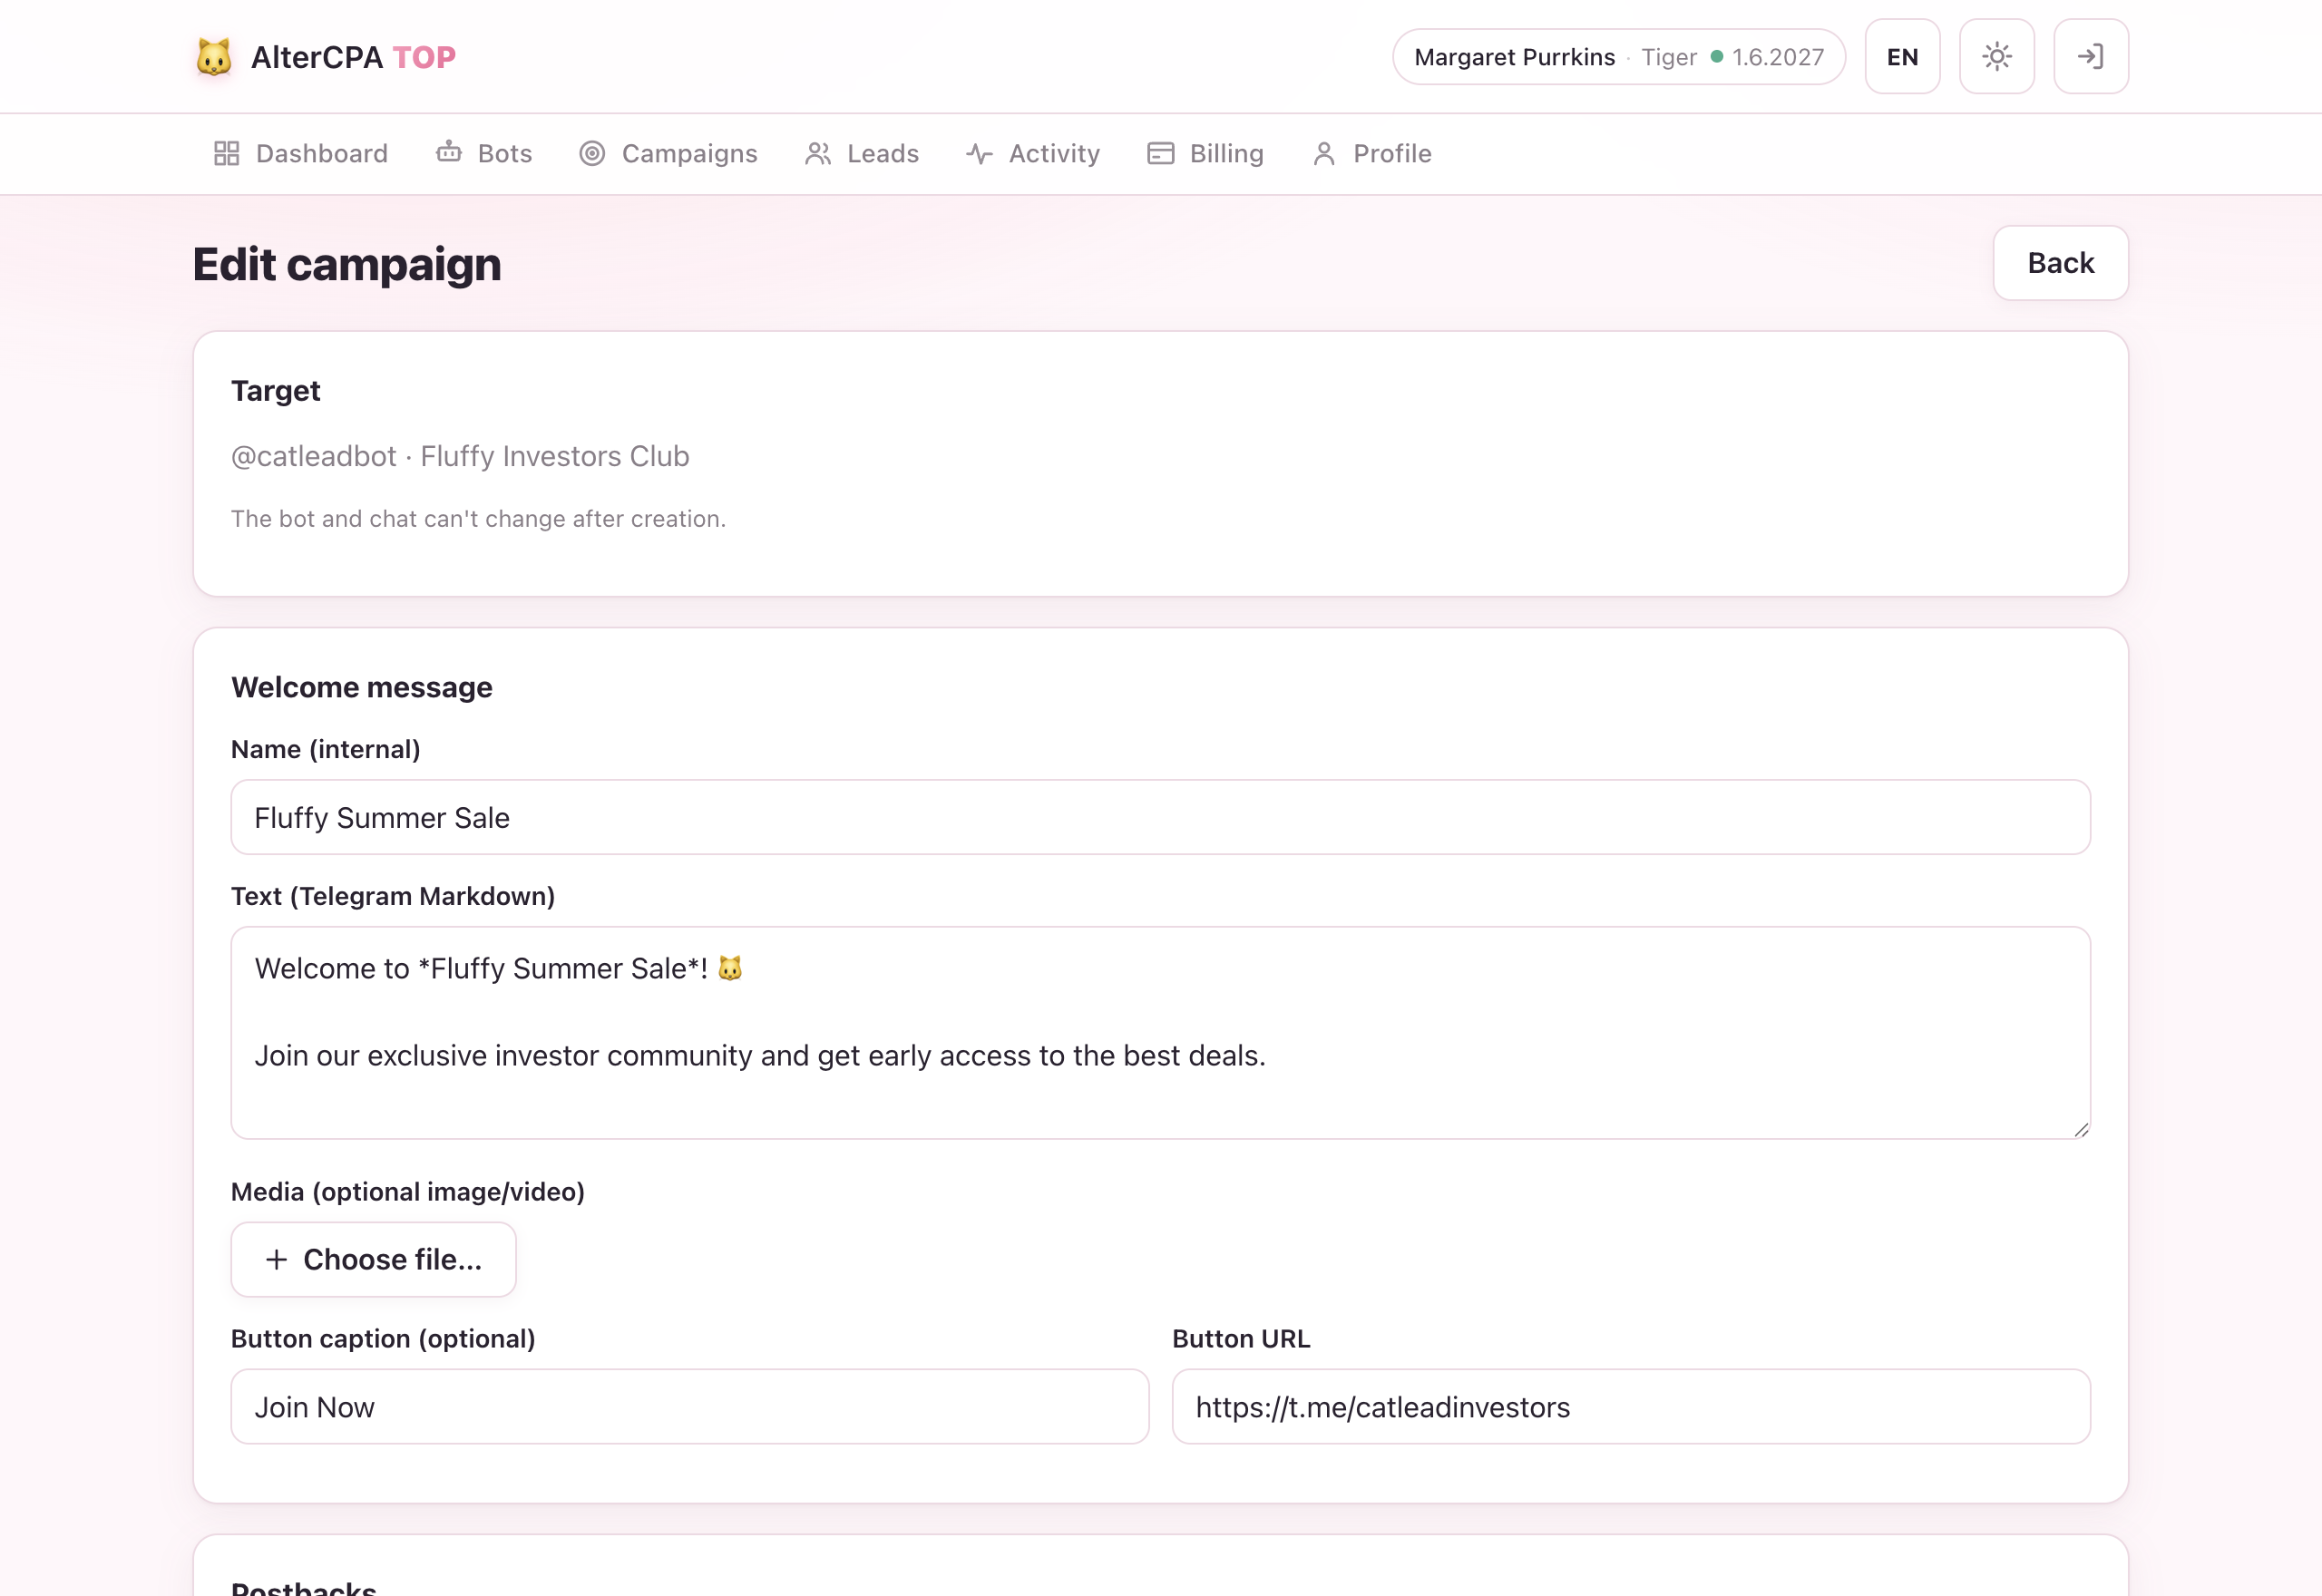Screen dimensions: 2322x1596
Task: Click the '@catleadbot · Fluffy Investors Club' text
Action: (x=460, y=456)
